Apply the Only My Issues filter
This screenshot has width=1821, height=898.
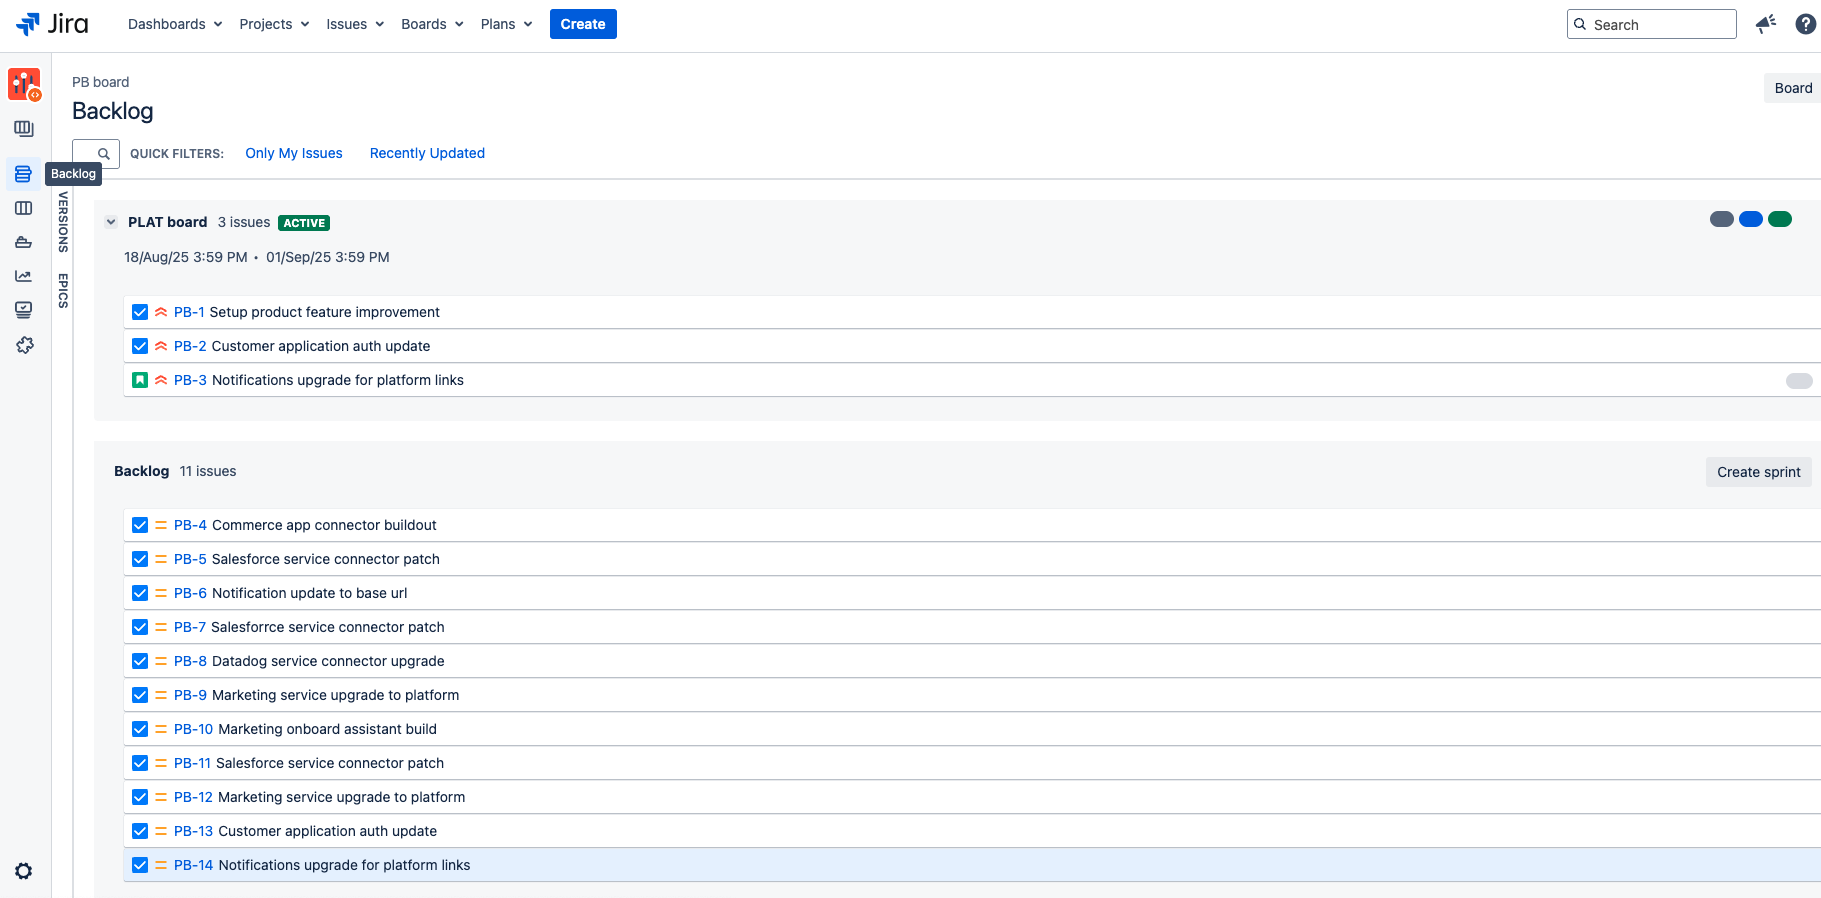tap(294, 153)
